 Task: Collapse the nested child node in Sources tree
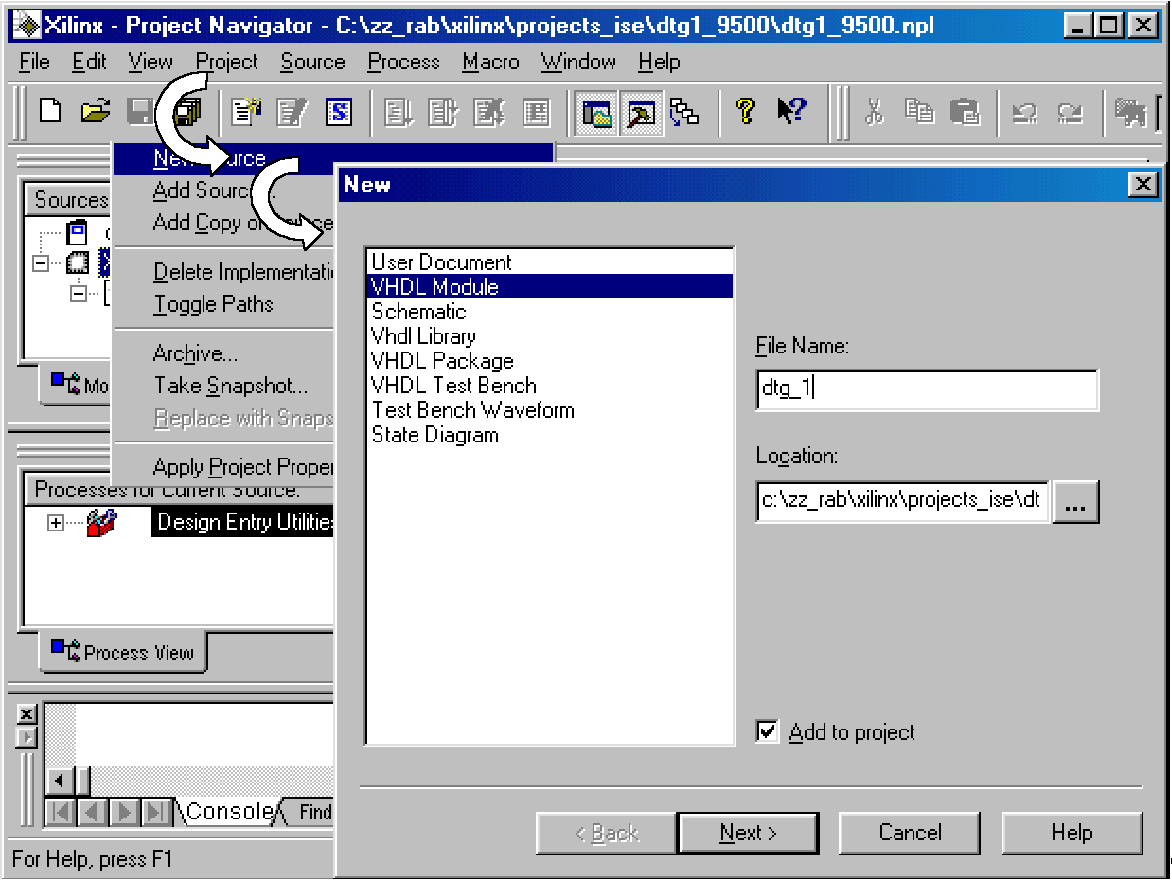(x=78, y=294)
